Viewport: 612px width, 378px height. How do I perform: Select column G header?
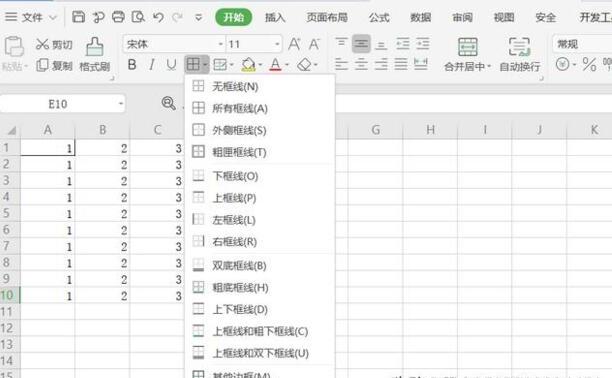[375, 130]
